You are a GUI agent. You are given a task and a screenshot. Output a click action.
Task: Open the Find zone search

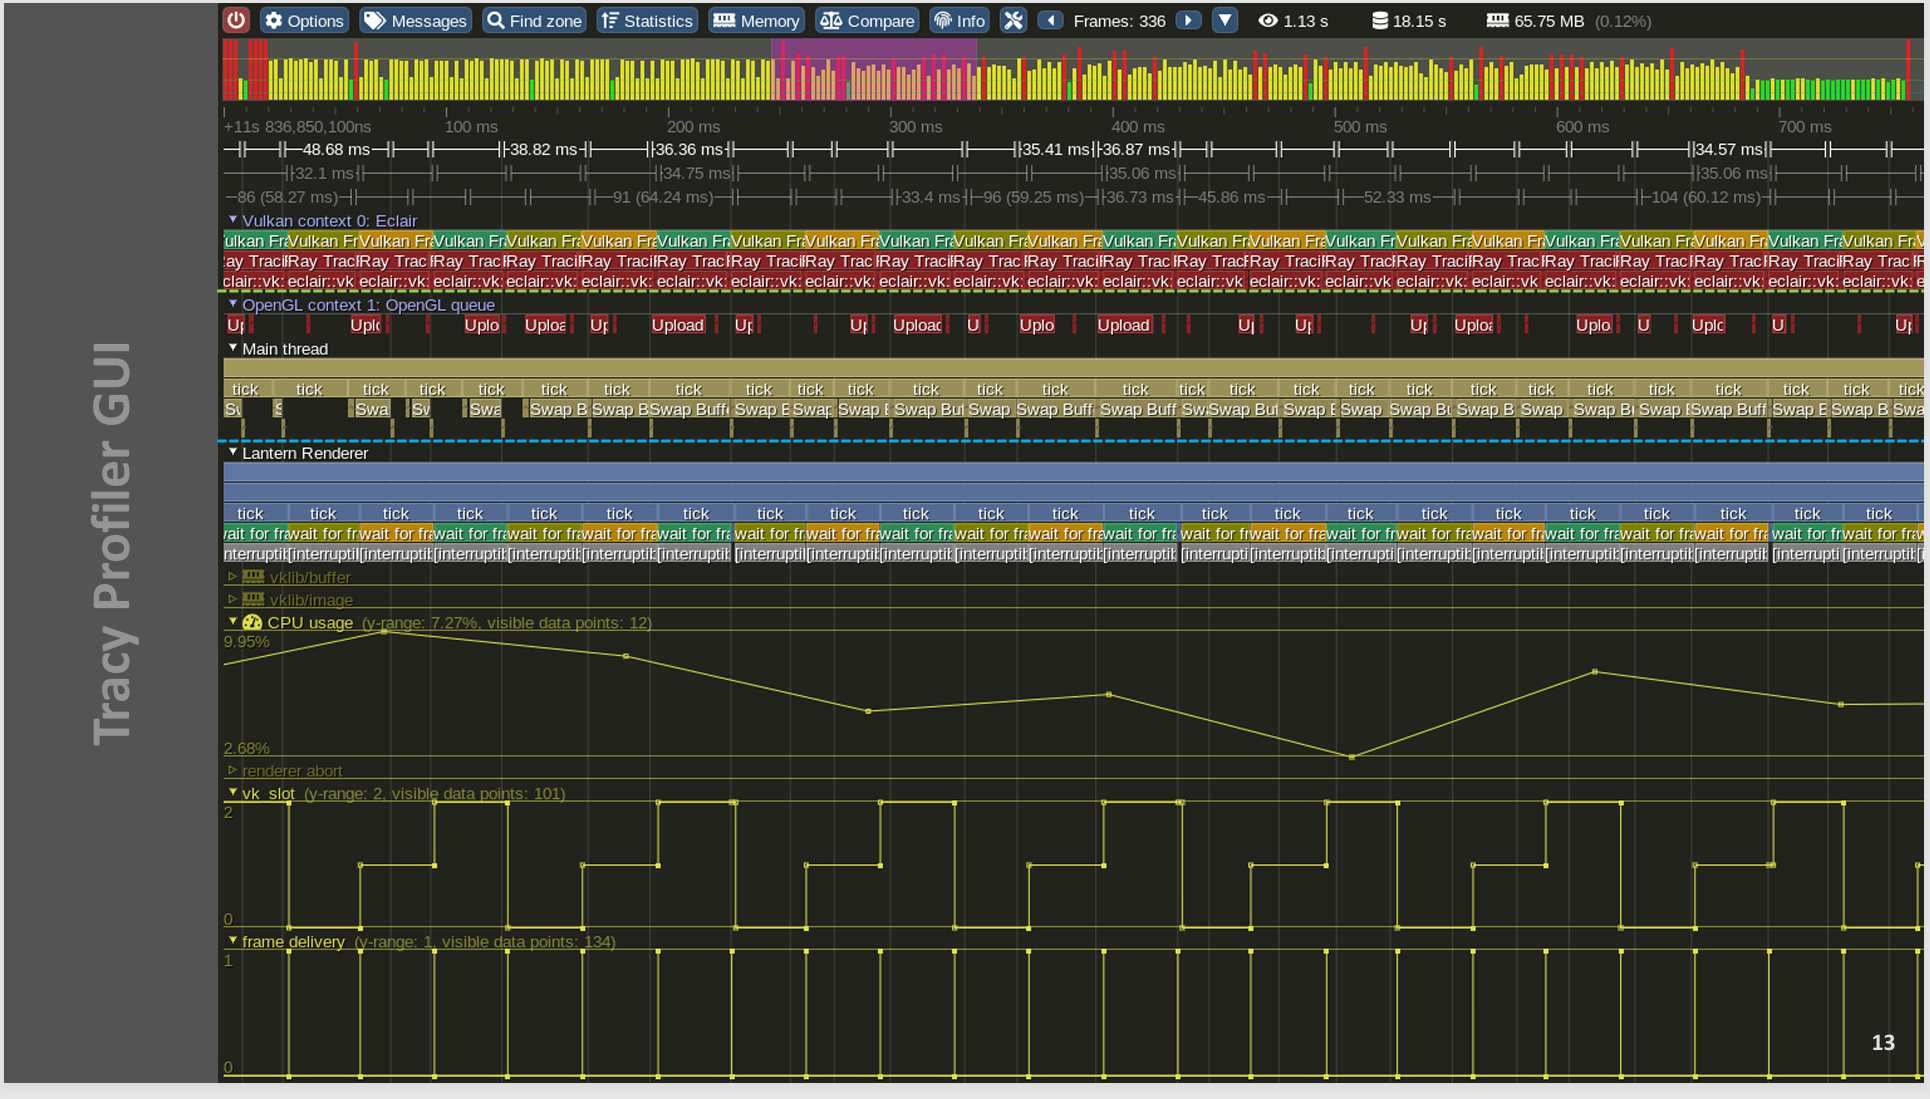click(x=534, y=20)
